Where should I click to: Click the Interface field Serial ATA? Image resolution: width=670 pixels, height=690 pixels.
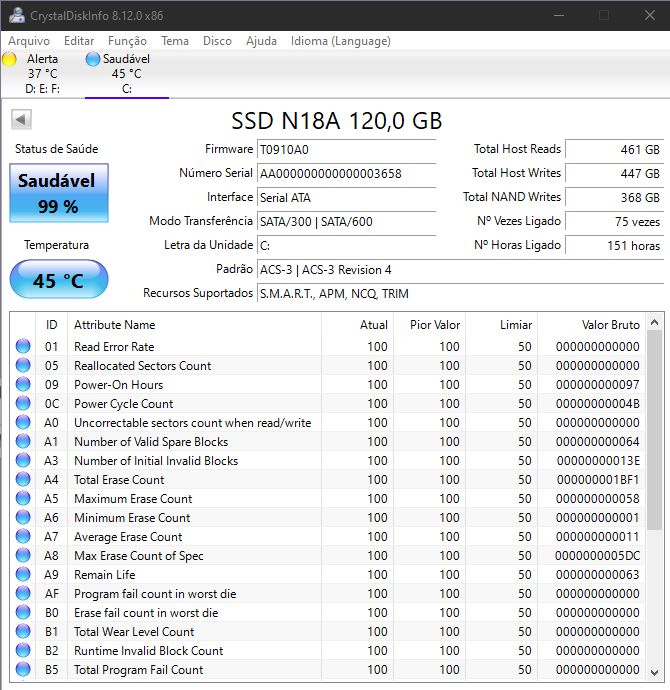point(346,198)
